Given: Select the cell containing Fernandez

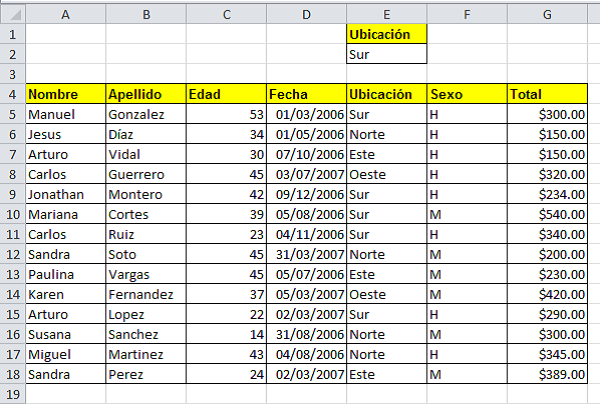Looking at the screenshot, I should pos(145,294).
